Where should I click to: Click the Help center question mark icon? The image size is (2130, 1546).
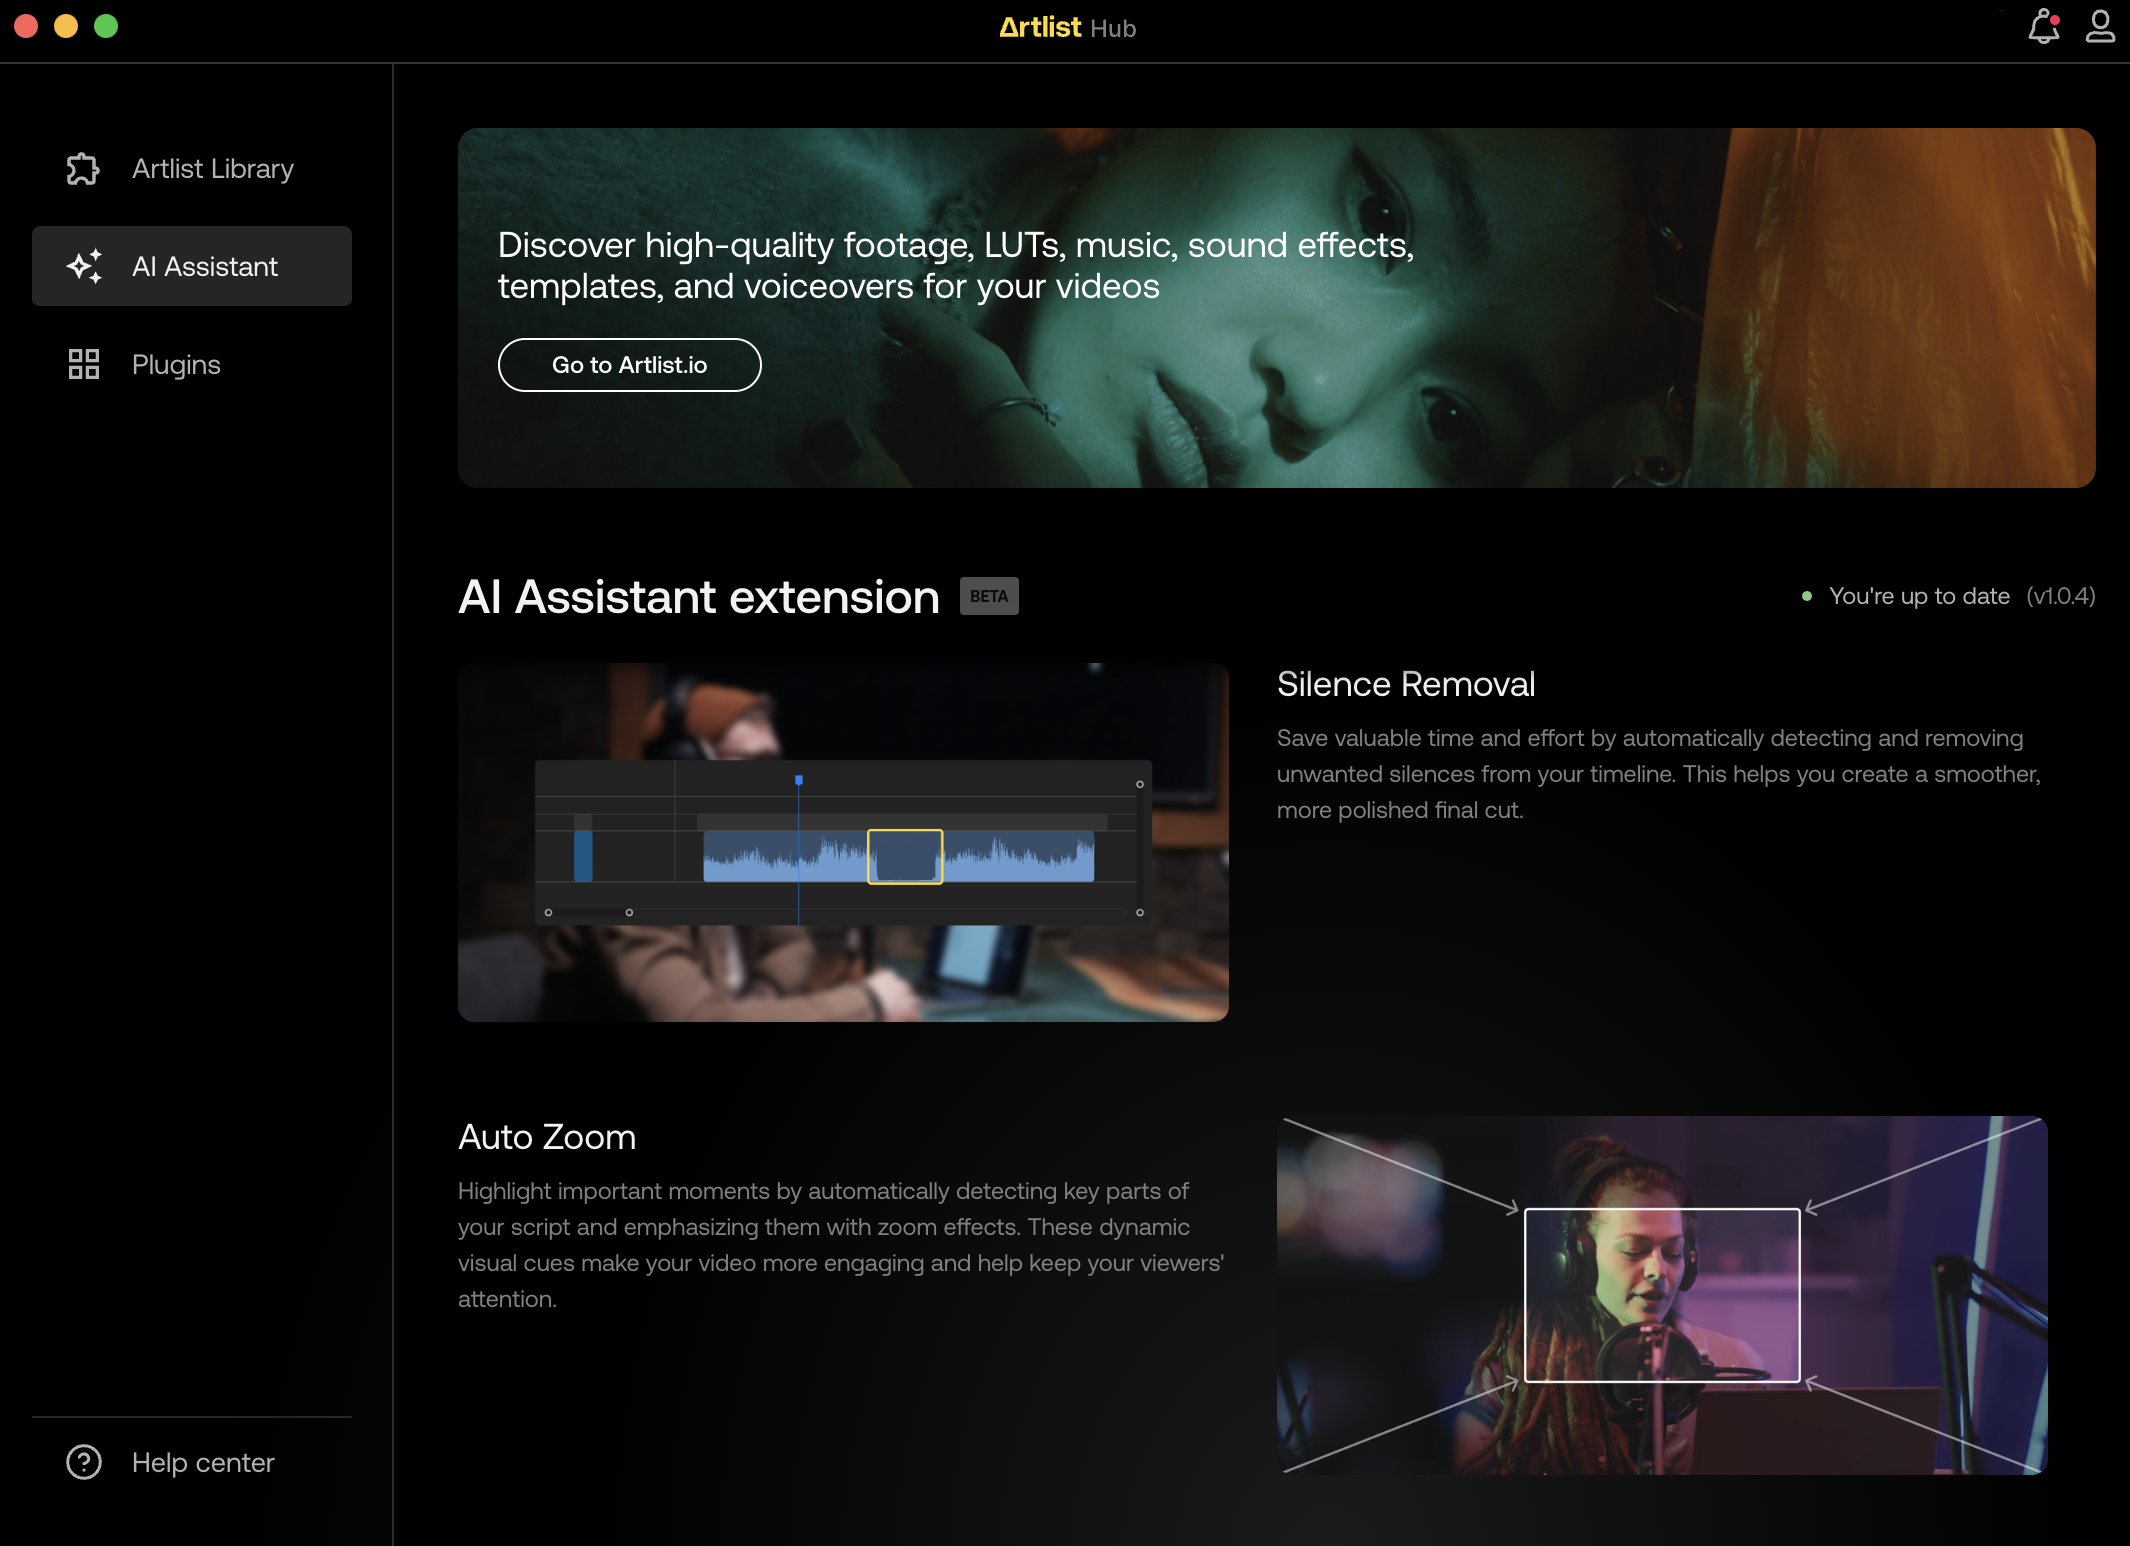84,1462
